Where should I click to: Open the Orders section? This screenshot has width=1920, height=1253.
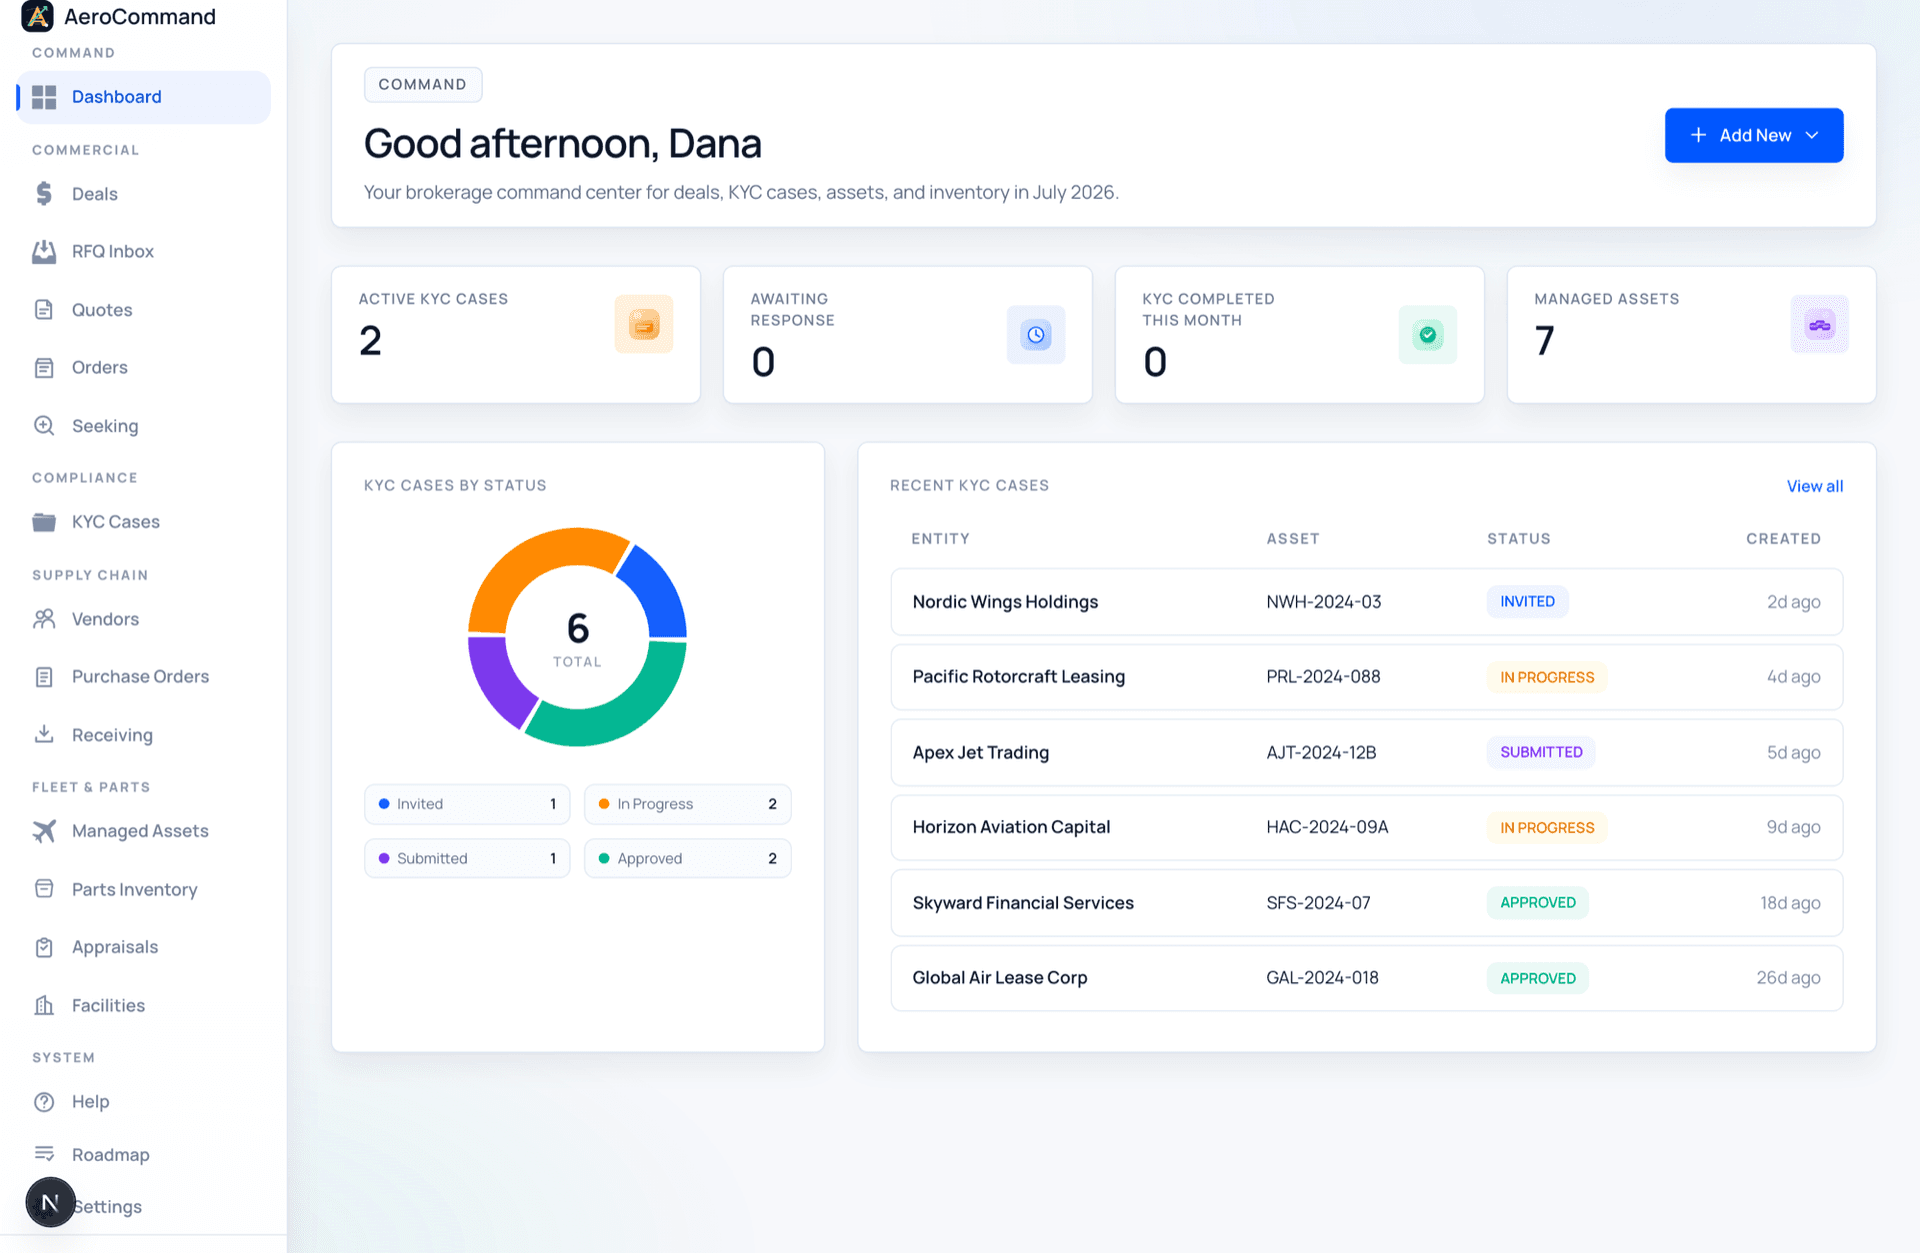coord(144,368)
